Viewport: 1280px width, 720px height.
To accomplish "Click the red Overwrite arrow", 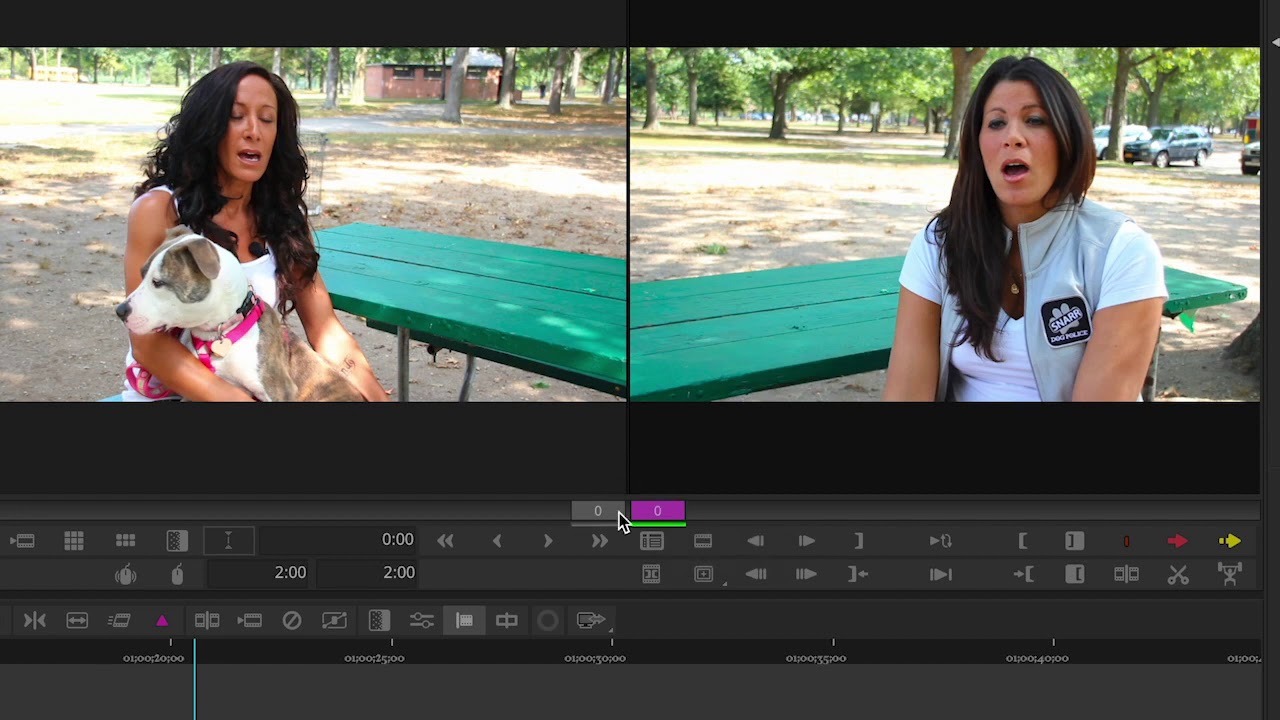I will 1177,541.
